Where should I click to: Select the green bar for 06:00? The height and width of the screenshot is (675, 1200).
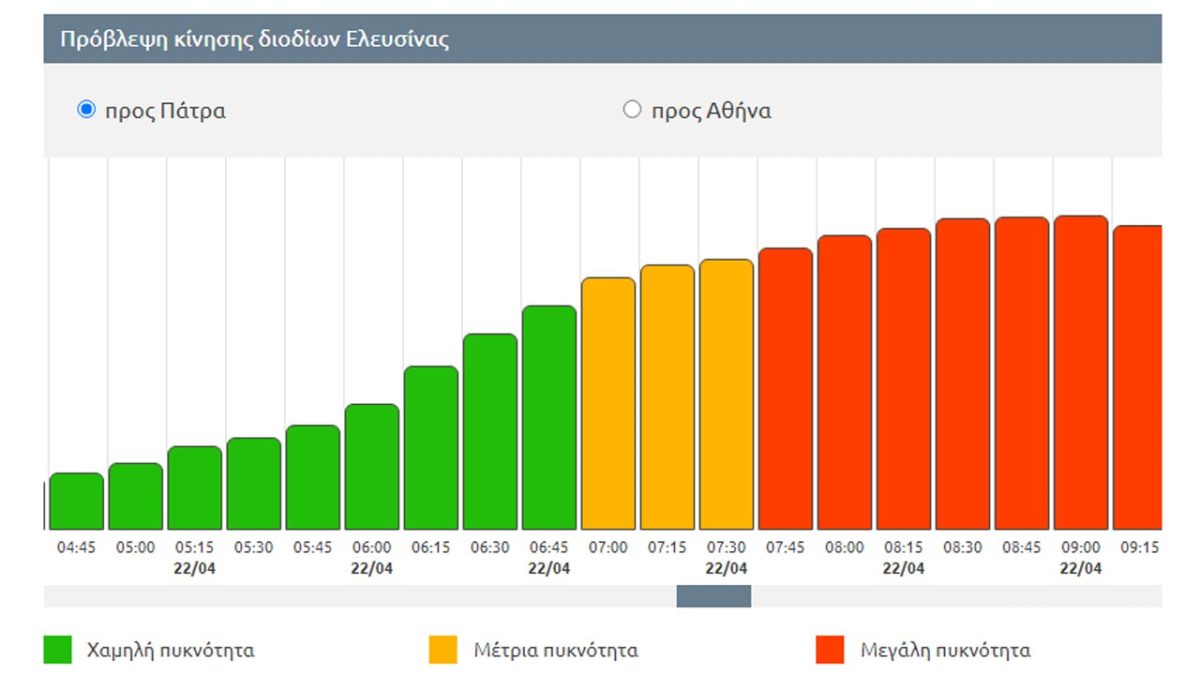click(372, 467)
